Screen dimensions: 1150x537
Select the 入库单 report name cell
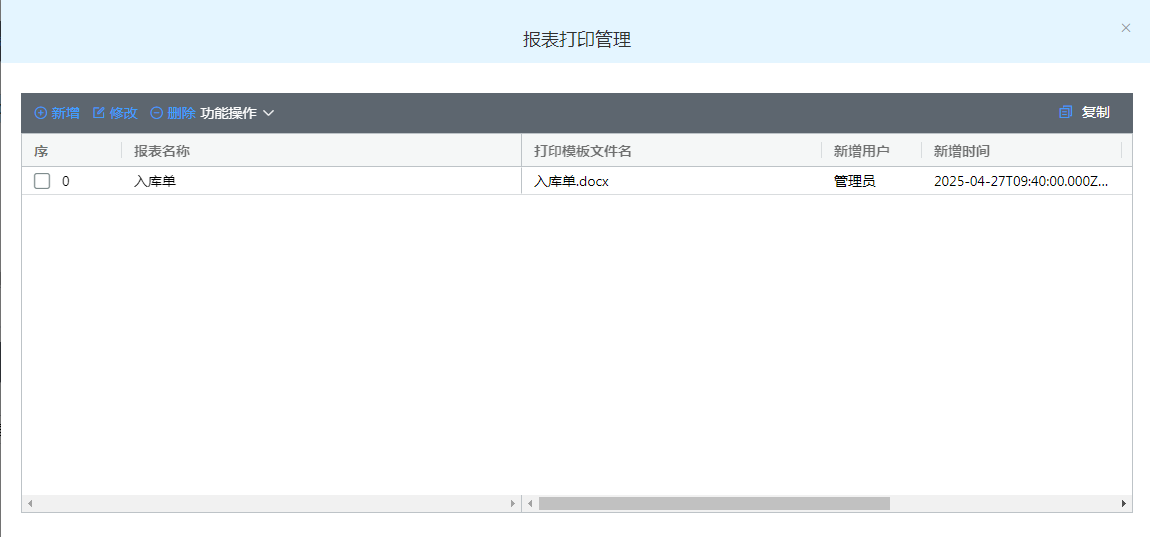[x=155, y=182]
